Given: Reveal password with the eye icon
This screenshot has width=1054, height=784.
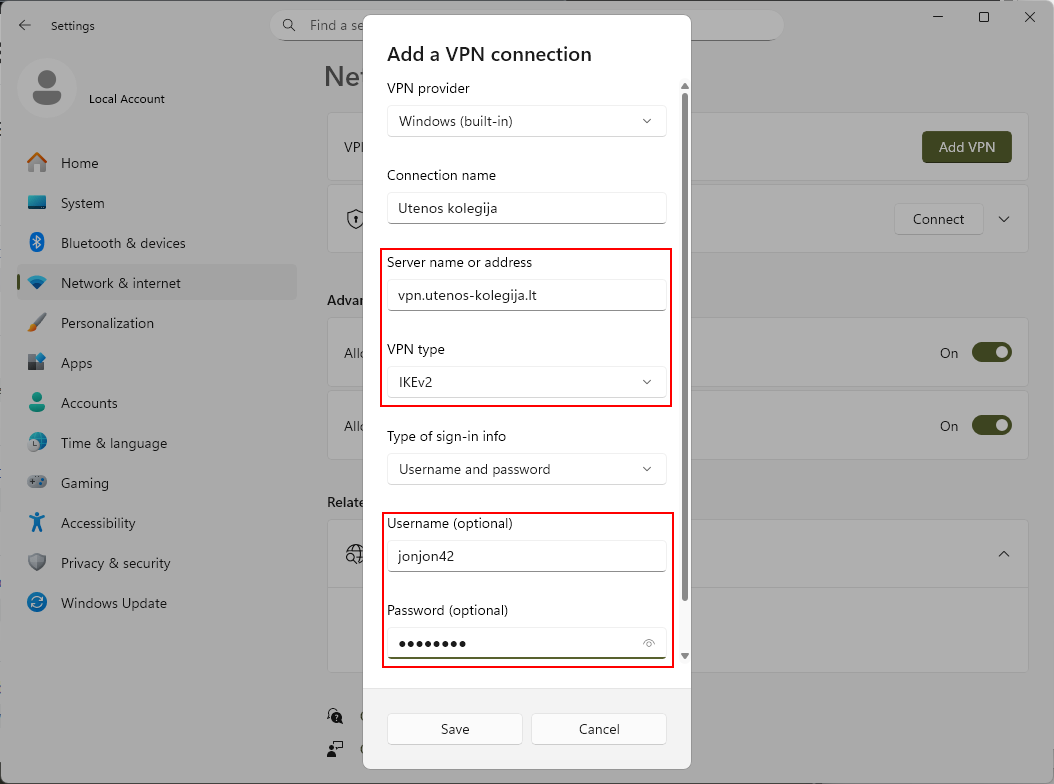Looking at the screenshot, I should [649, 643].
